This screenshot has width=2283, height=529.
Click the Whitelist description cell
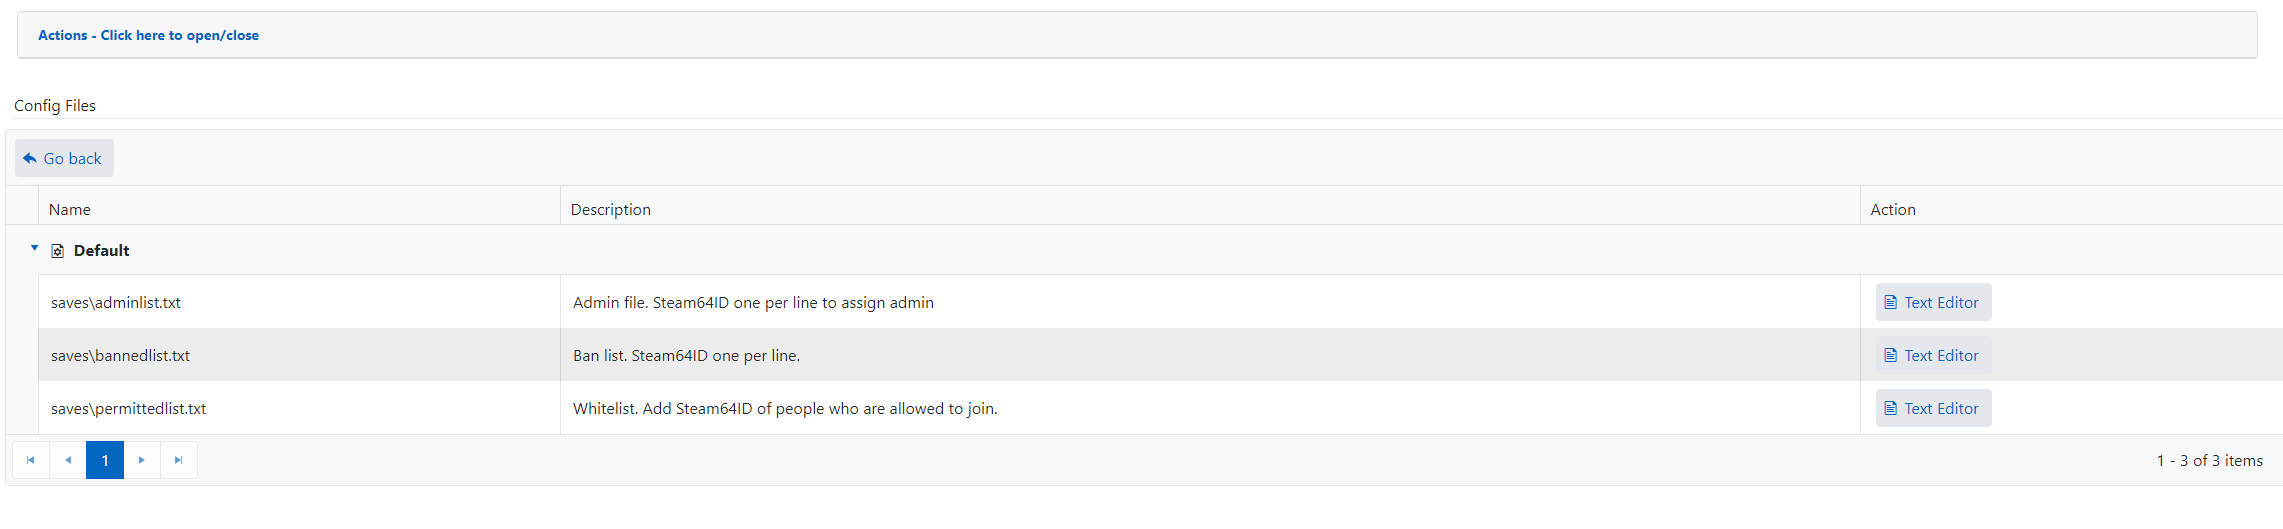(x=785, y=408)
